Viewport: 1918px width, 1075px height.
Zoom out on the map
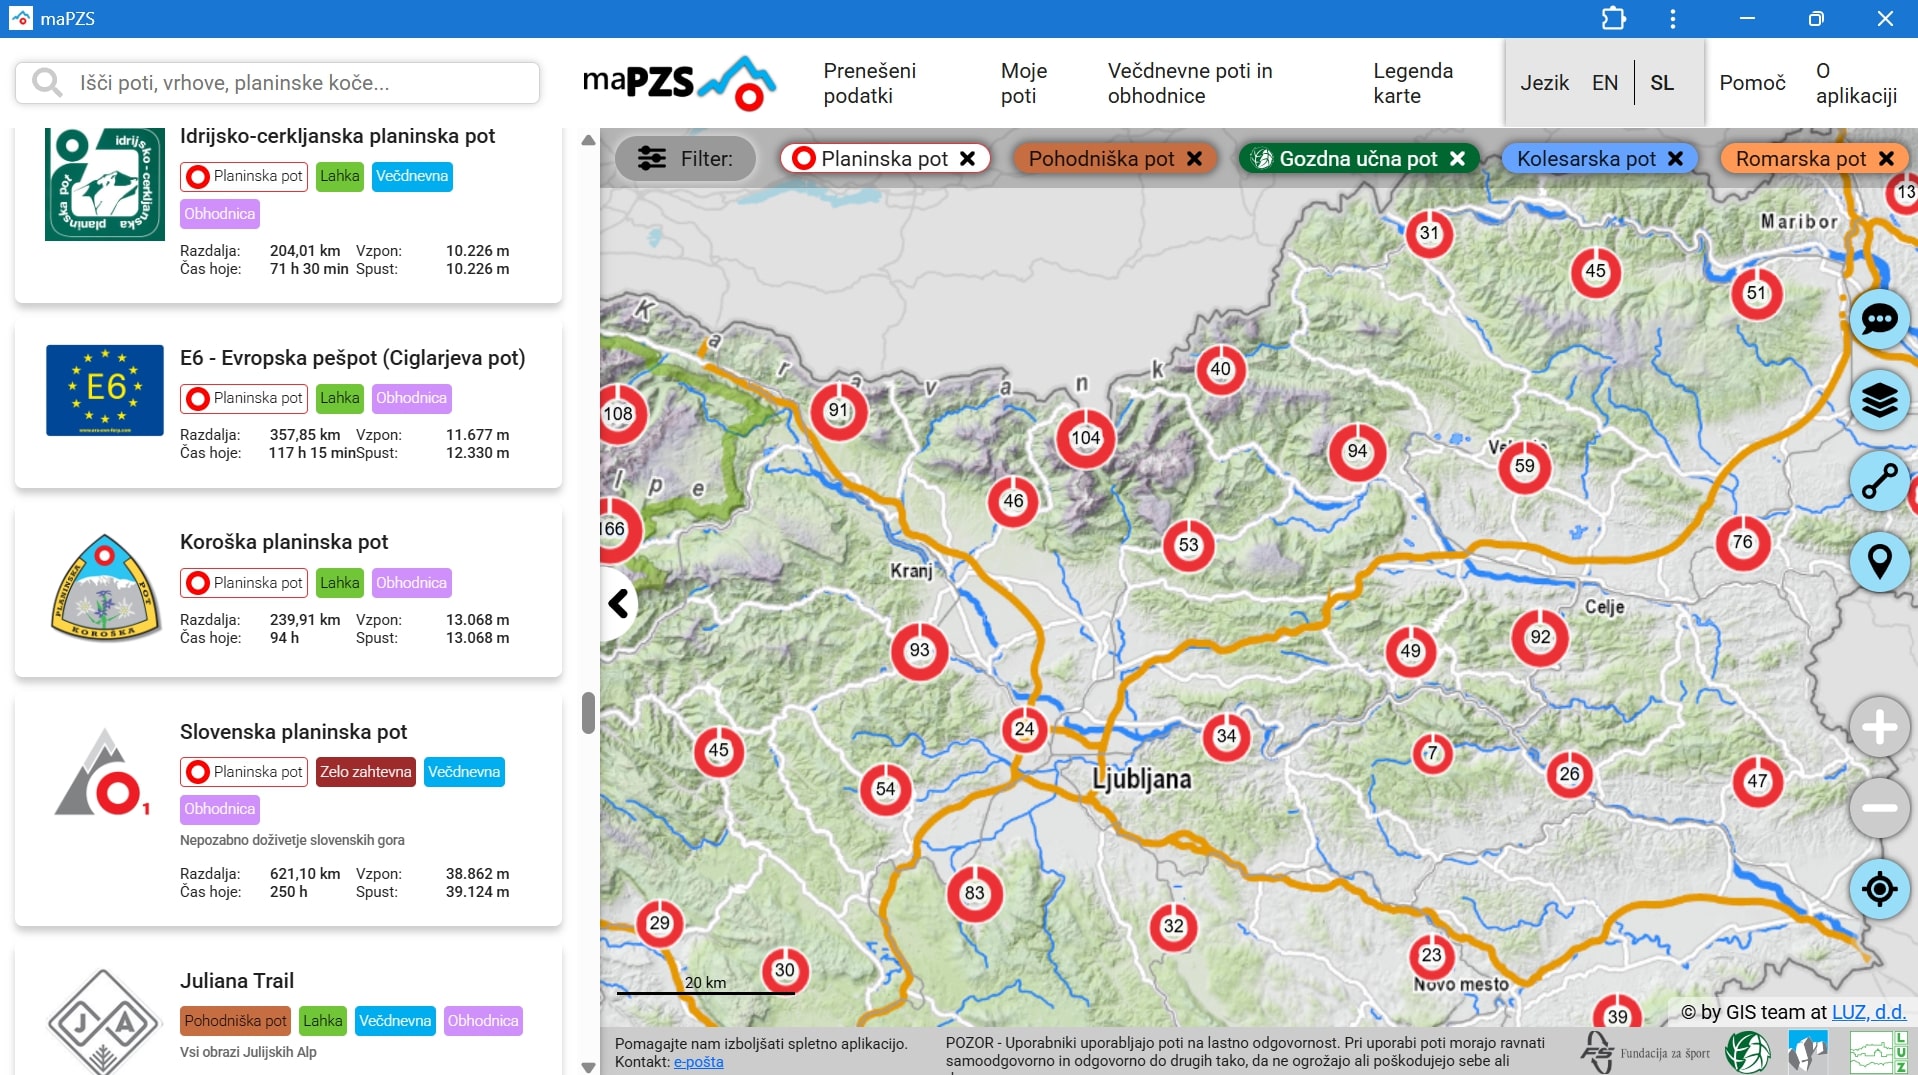(1879, 808)
